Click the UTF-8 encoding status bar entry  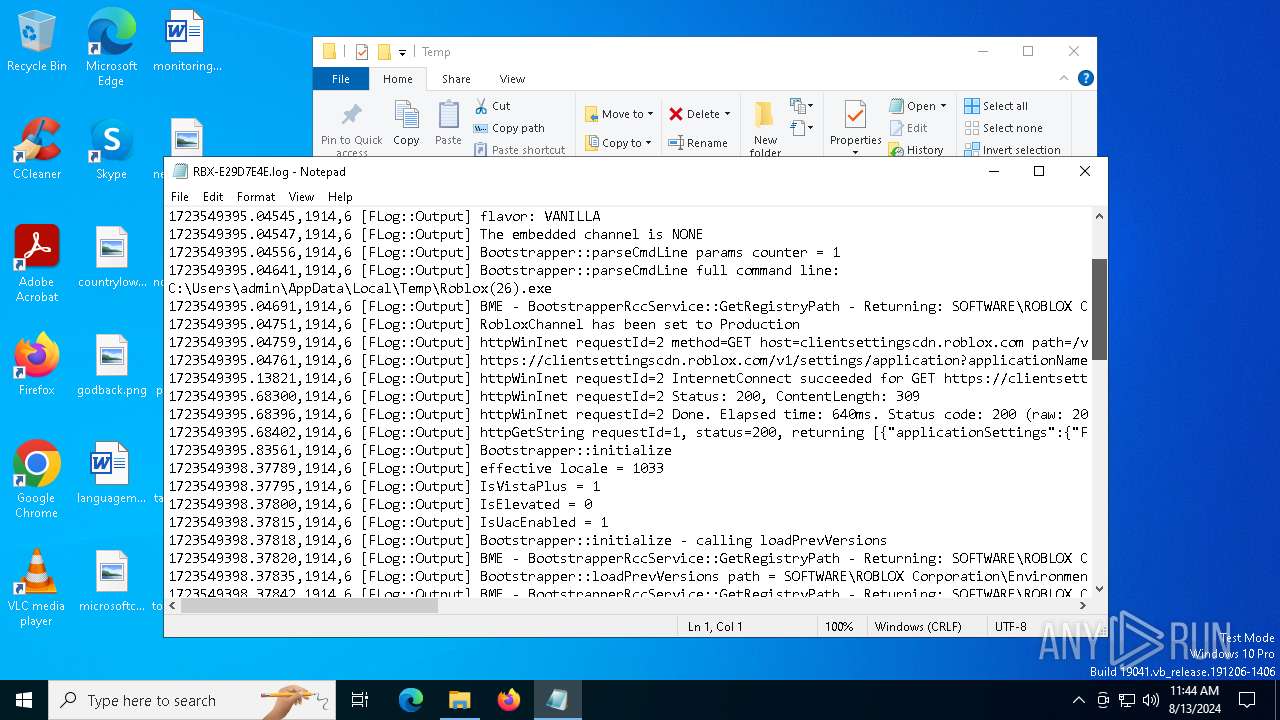(1010, 627)
